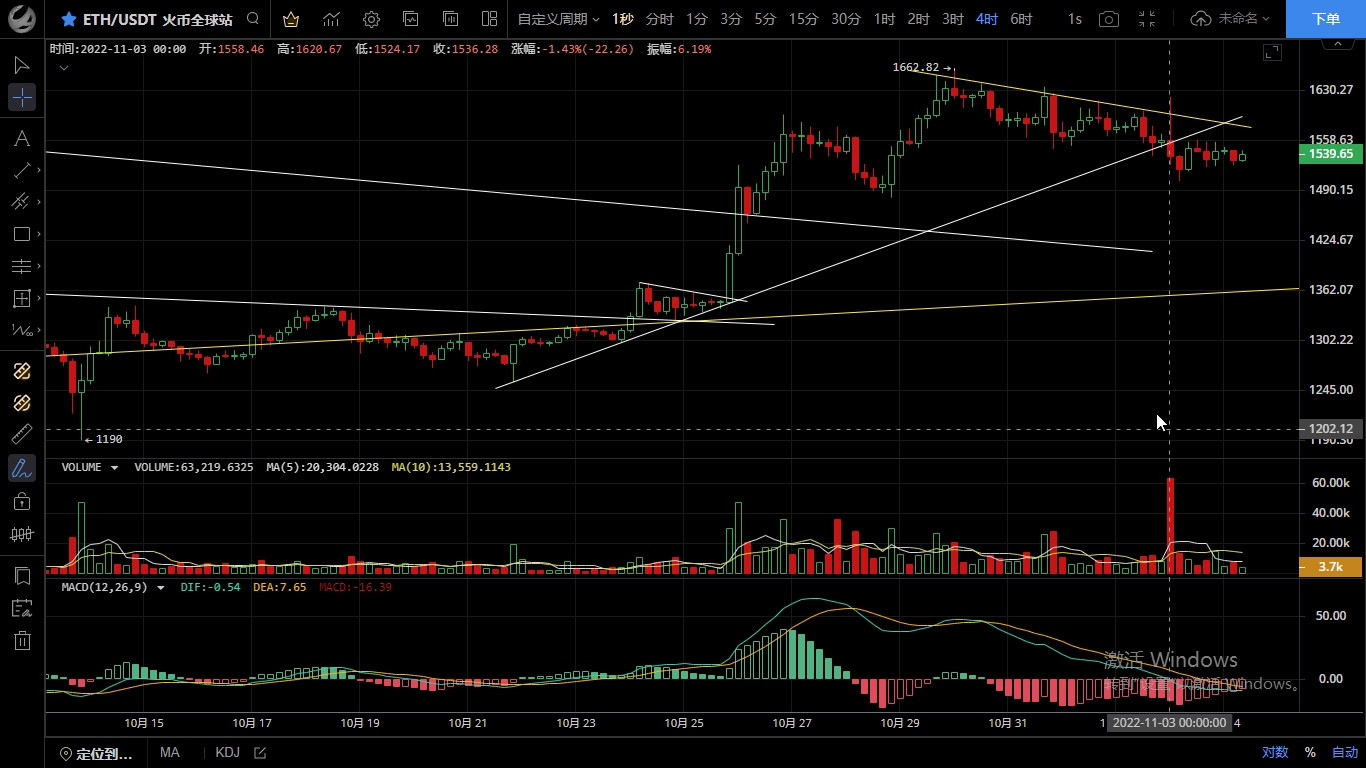Select the ruler measure tool
Image resolution: width=1366 pixels, height=768 pixels.
[x=22, y=435]
